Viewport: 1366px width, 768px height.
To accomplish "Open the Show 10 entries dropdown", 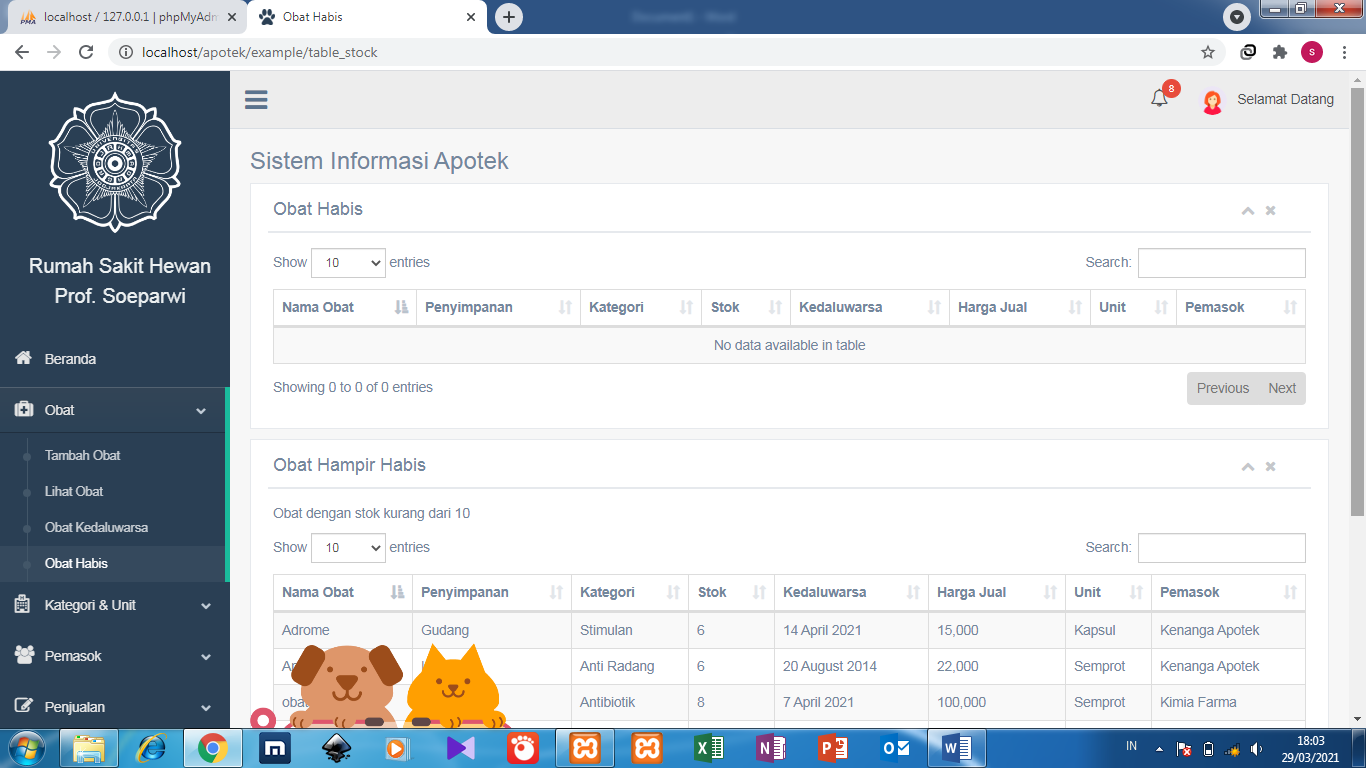I will [348, 262].
